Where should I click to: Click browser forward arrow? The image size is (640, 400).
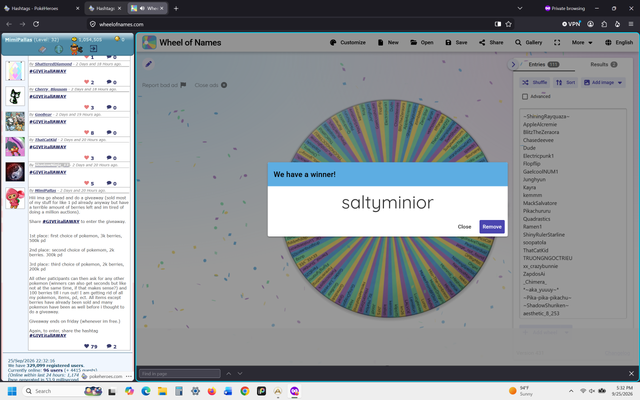pos(22,24)
